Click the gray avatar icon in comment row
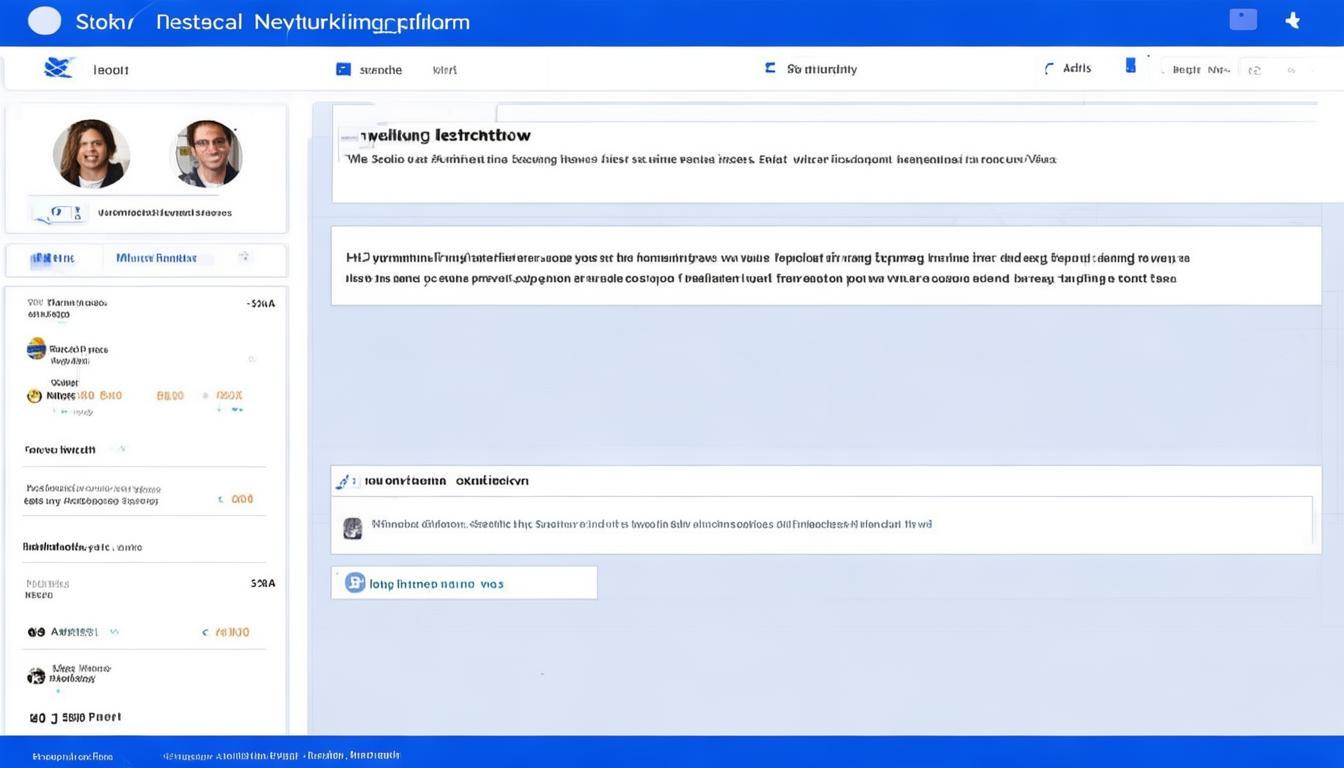The image size is (1344, 768). (352, 528)
